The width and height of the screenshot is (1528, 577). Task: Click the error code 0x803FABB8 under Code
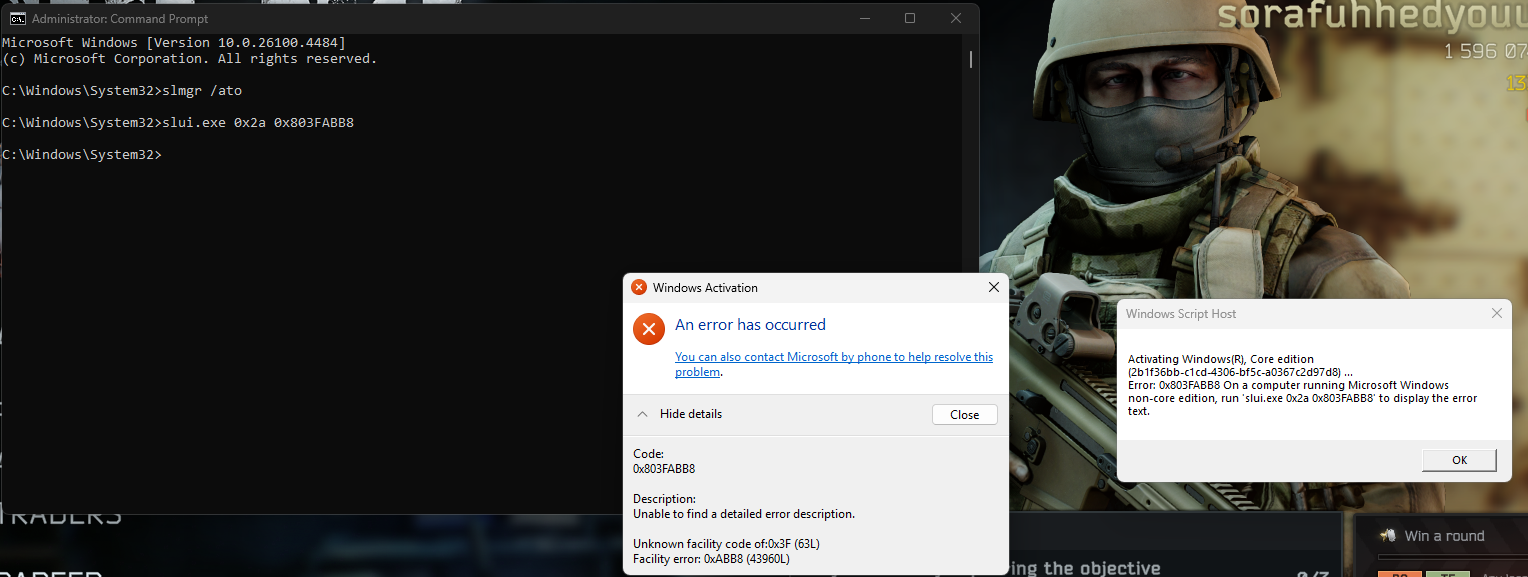click(664, 468)
